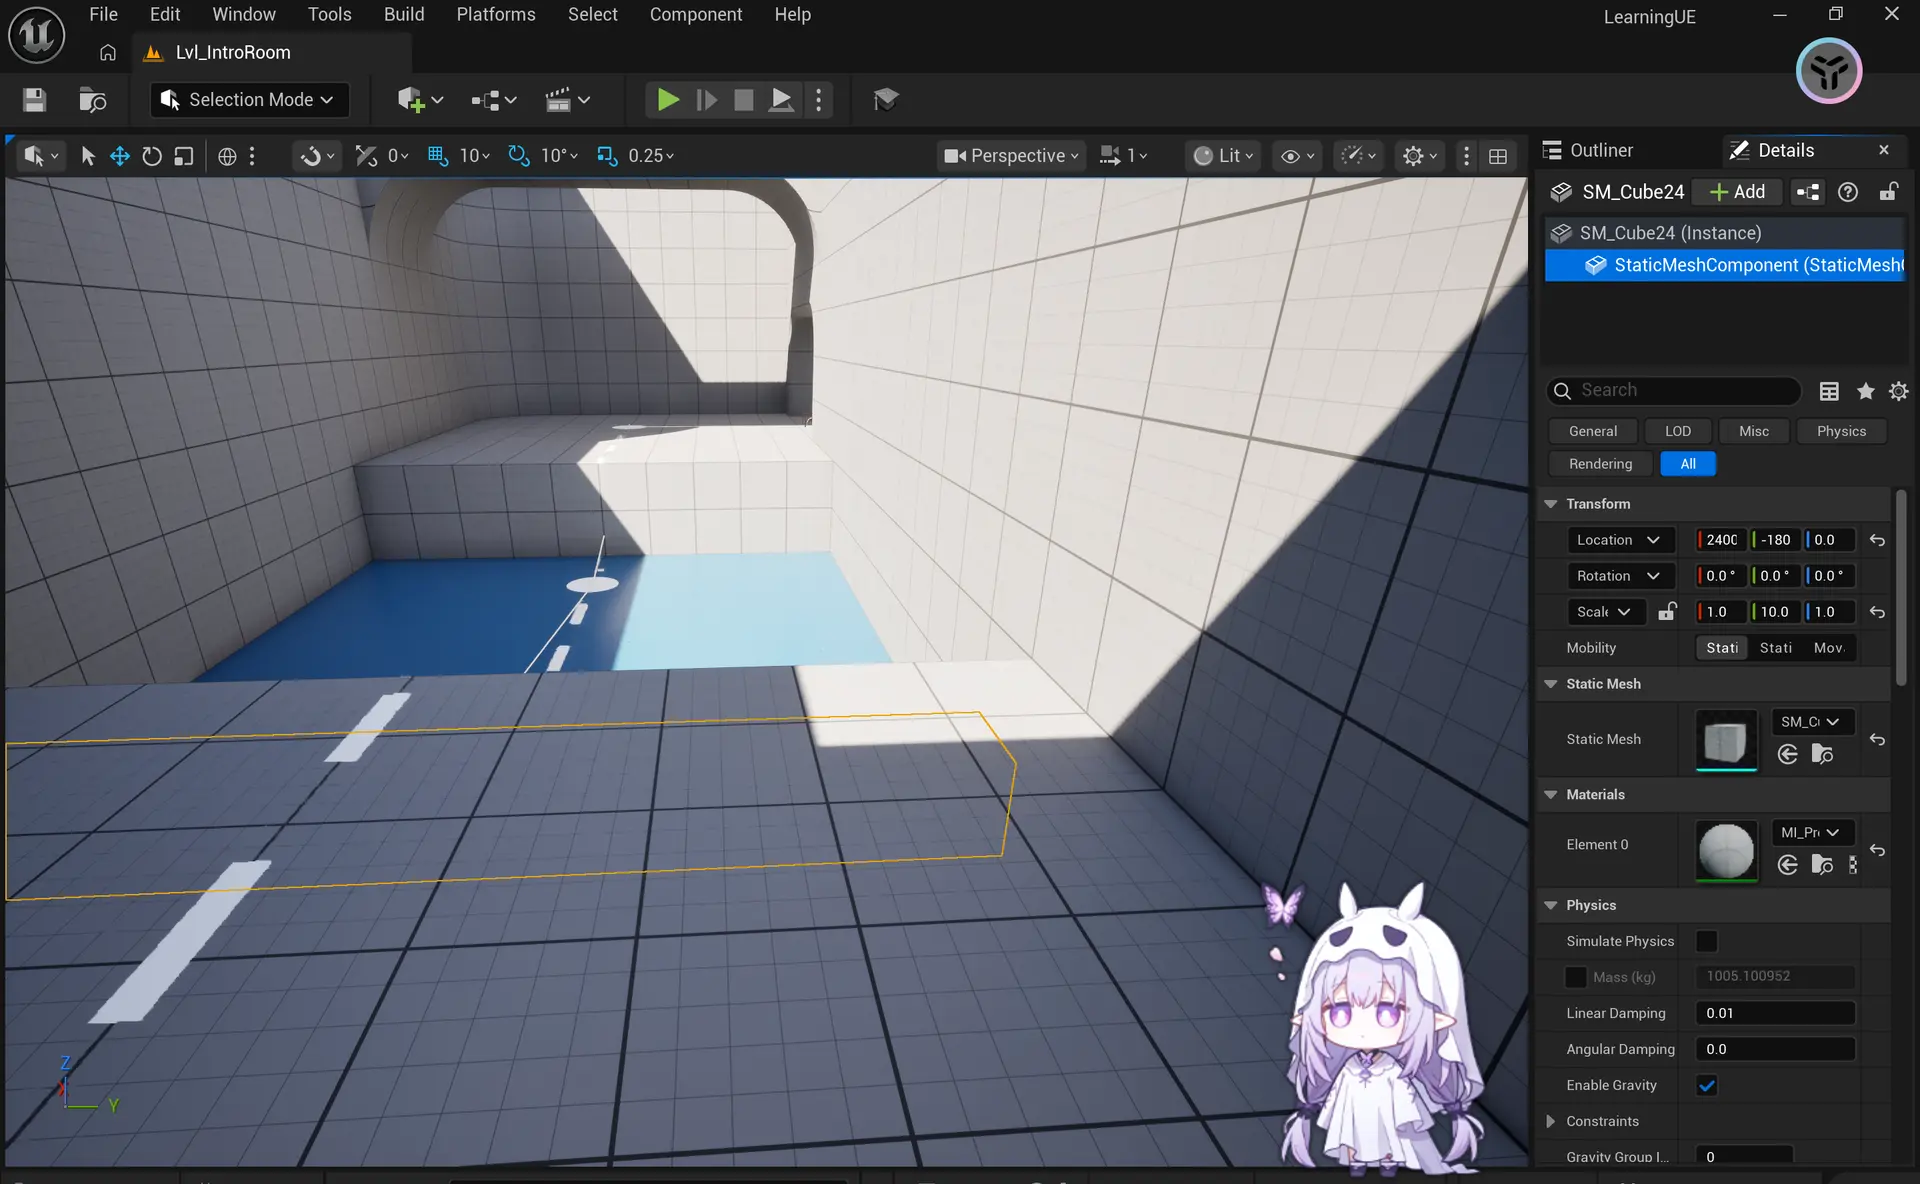Open the Unreal Engine logo at top left

tap(37, 35)
